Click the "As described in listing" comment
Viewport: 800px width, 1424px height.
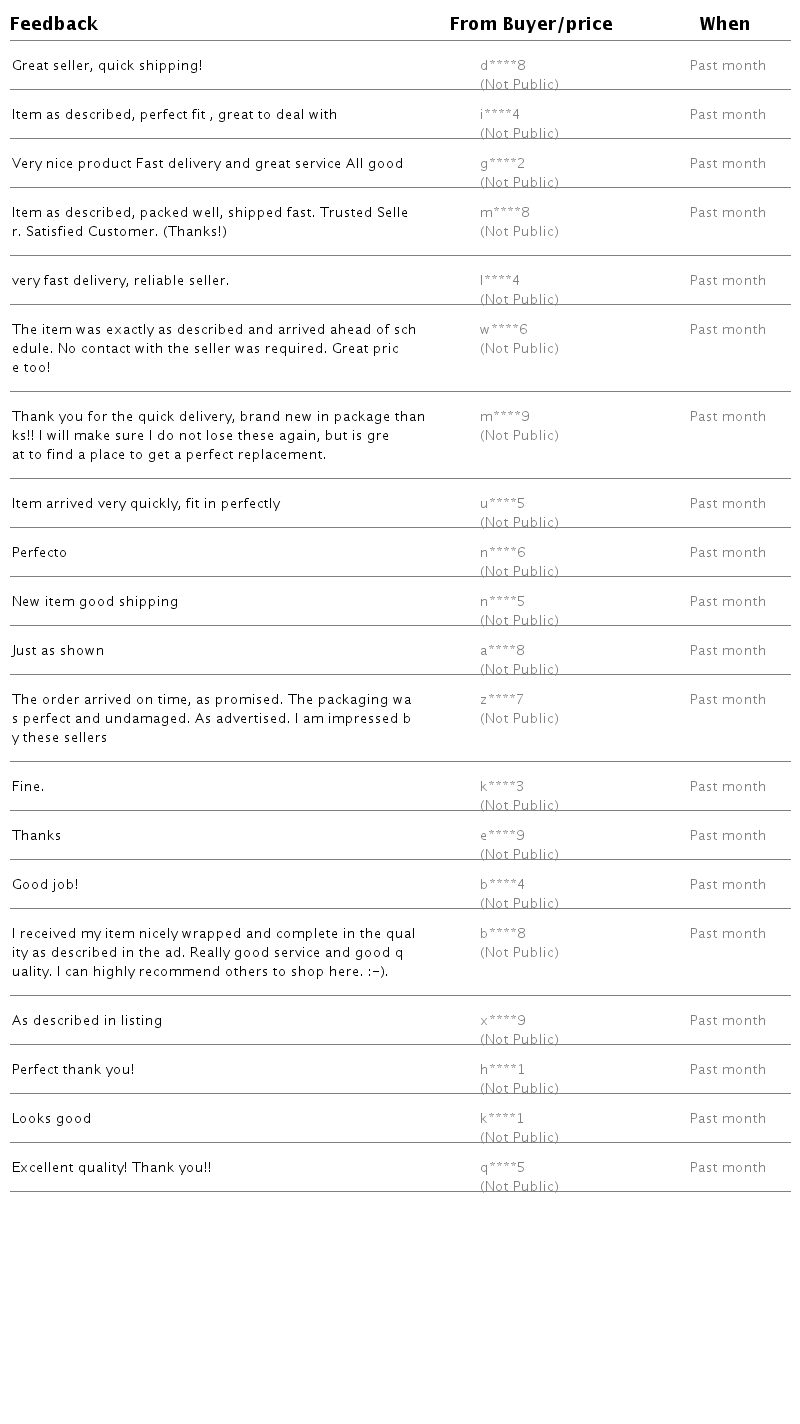[87, 1021]
